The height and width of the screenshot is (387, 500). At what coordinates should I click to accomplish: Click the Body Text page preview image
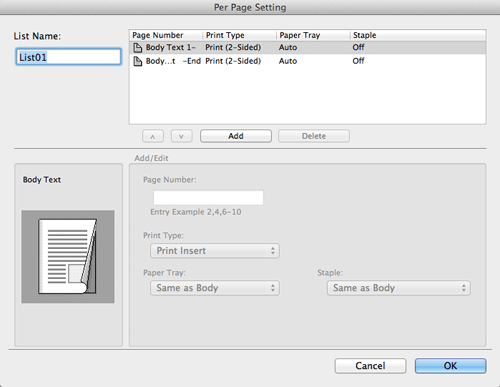click(68, 256)
